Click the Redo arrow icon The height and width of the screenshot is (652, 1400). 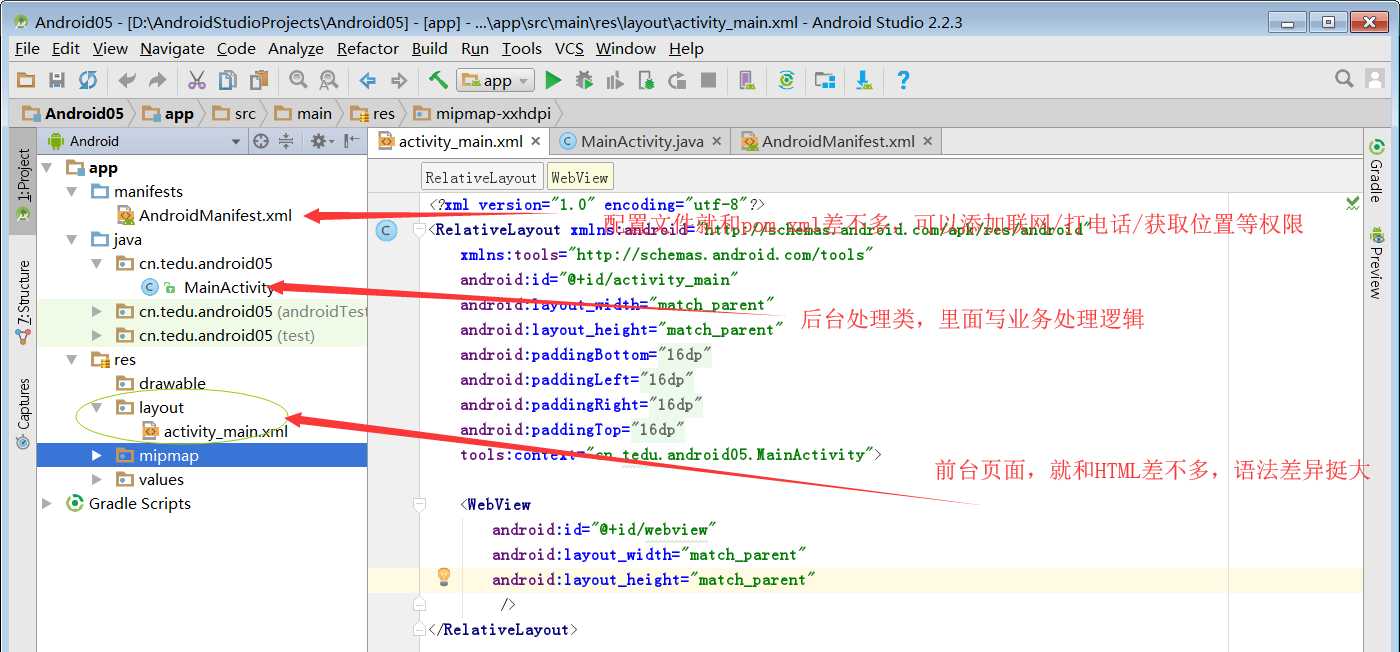[x=157, y=80]
